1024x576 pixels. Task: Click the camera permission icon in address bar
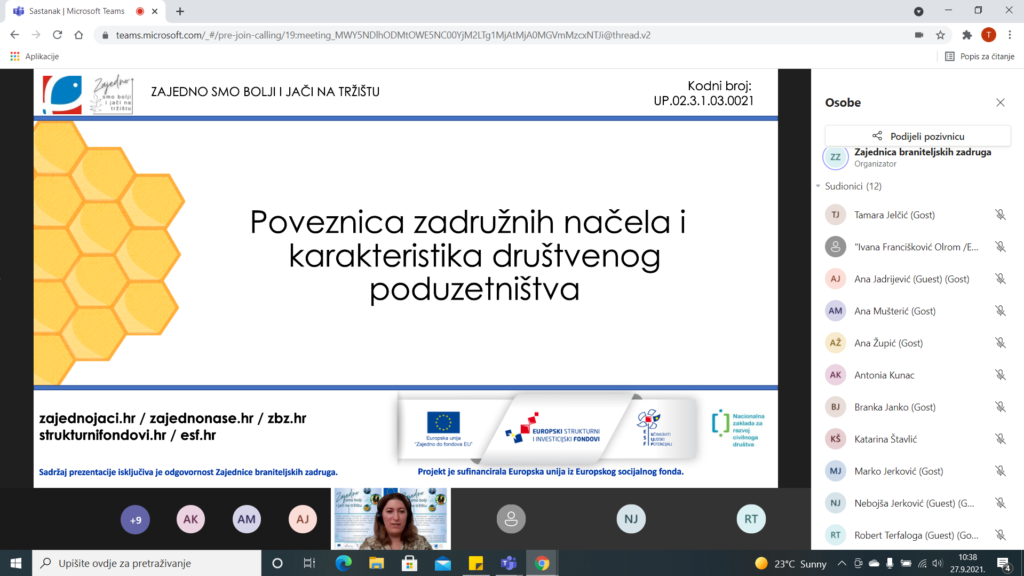click(918, 34)
